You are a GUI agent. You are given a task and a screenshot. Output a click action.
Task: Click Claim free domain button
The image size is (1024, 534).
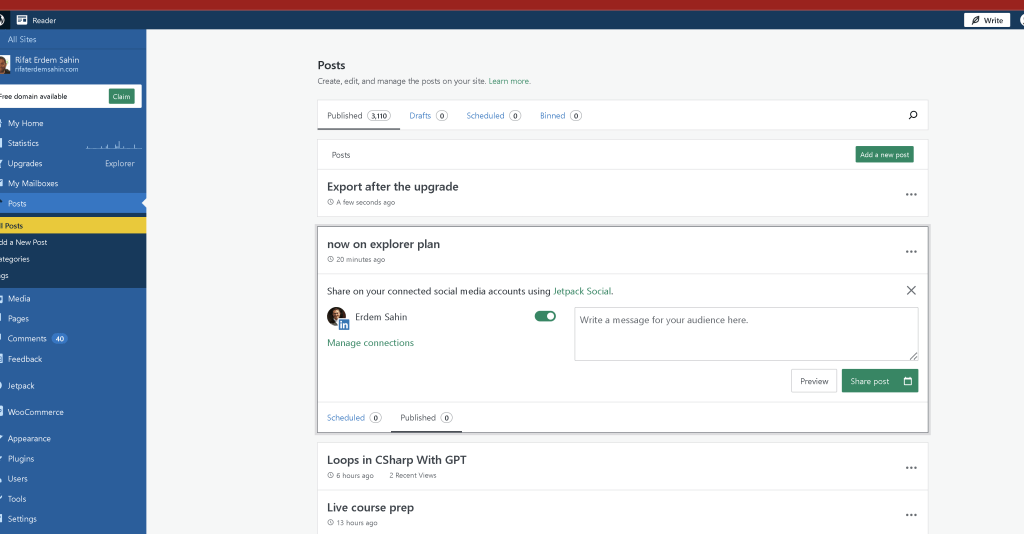[121, 97]
